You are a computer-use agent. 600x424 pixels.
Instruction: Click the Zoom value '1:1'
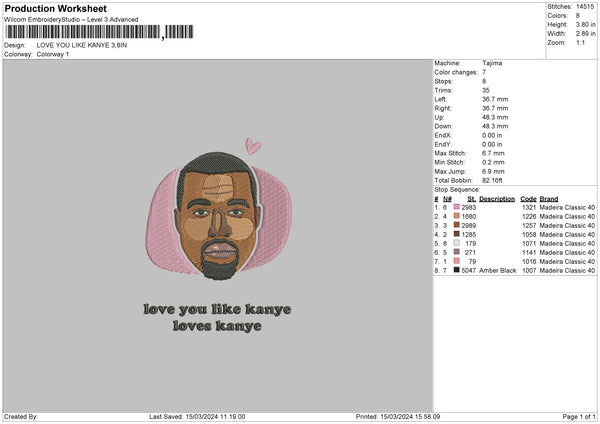(580, 42)
